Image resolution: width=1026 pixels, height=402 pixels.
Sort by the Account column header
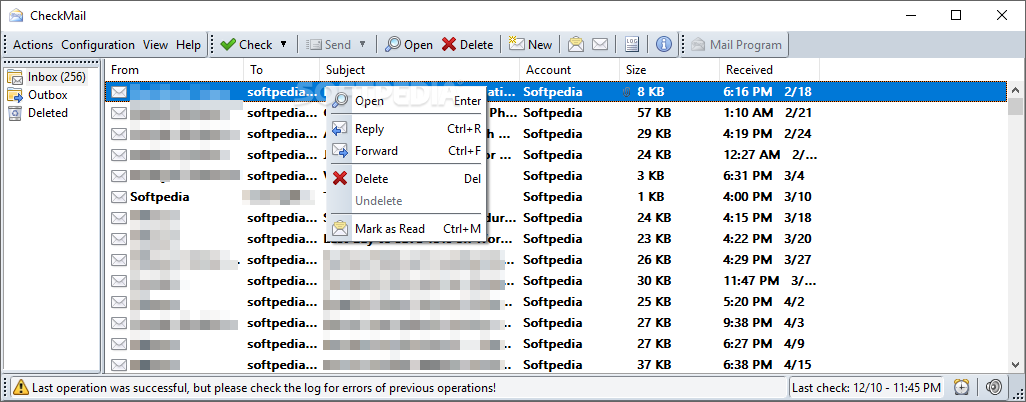(x=569, y=69)
